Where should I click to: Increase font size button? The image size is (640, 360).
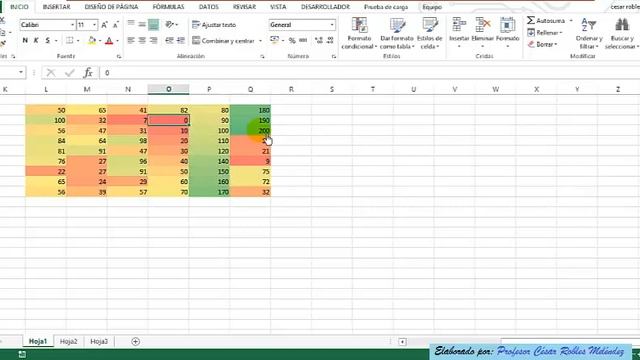tap(104, 25)
